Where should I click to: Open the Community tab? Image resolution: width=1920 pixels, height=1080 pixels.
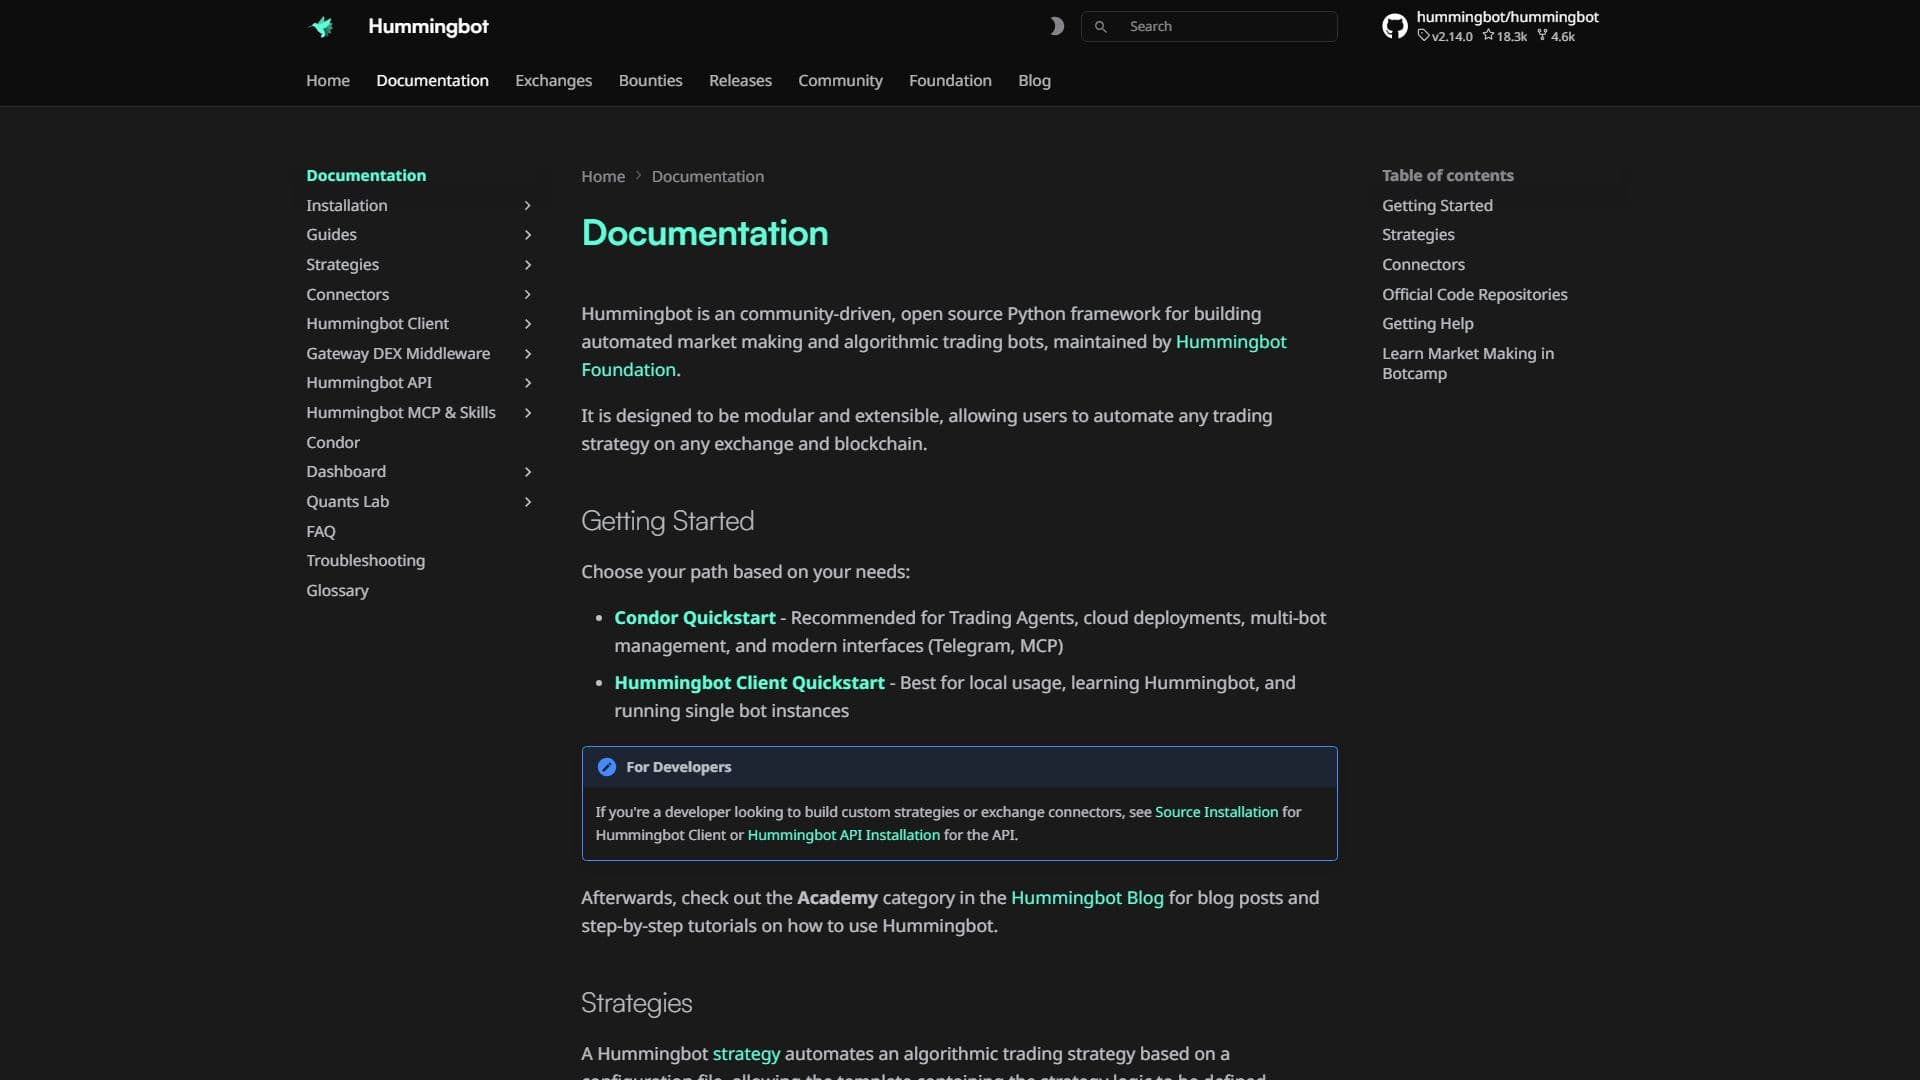click(x=840, y=81)
